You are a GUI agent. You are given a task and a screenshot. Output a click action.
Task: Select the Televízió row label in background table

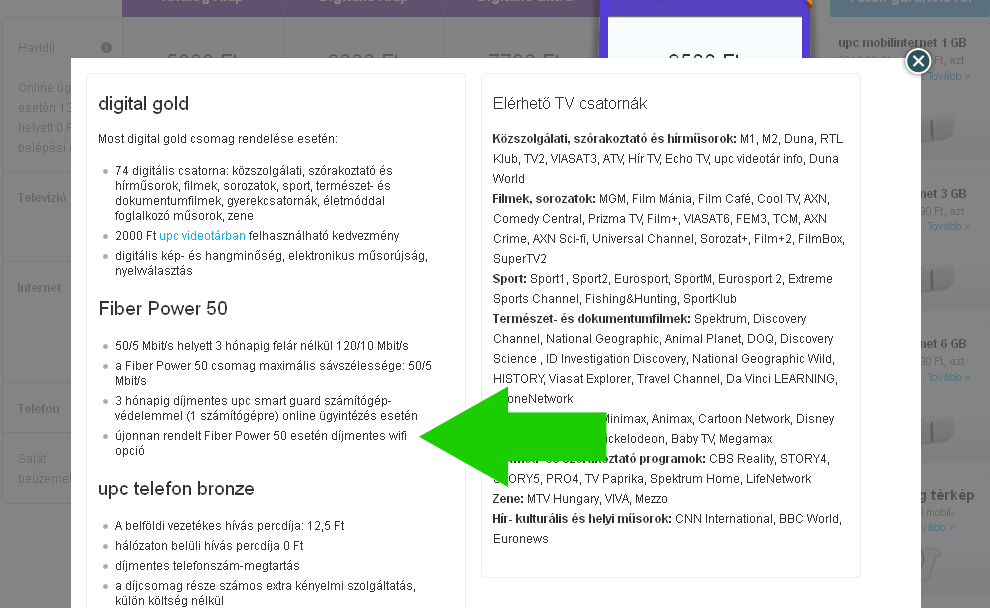(x=42, y=198)
